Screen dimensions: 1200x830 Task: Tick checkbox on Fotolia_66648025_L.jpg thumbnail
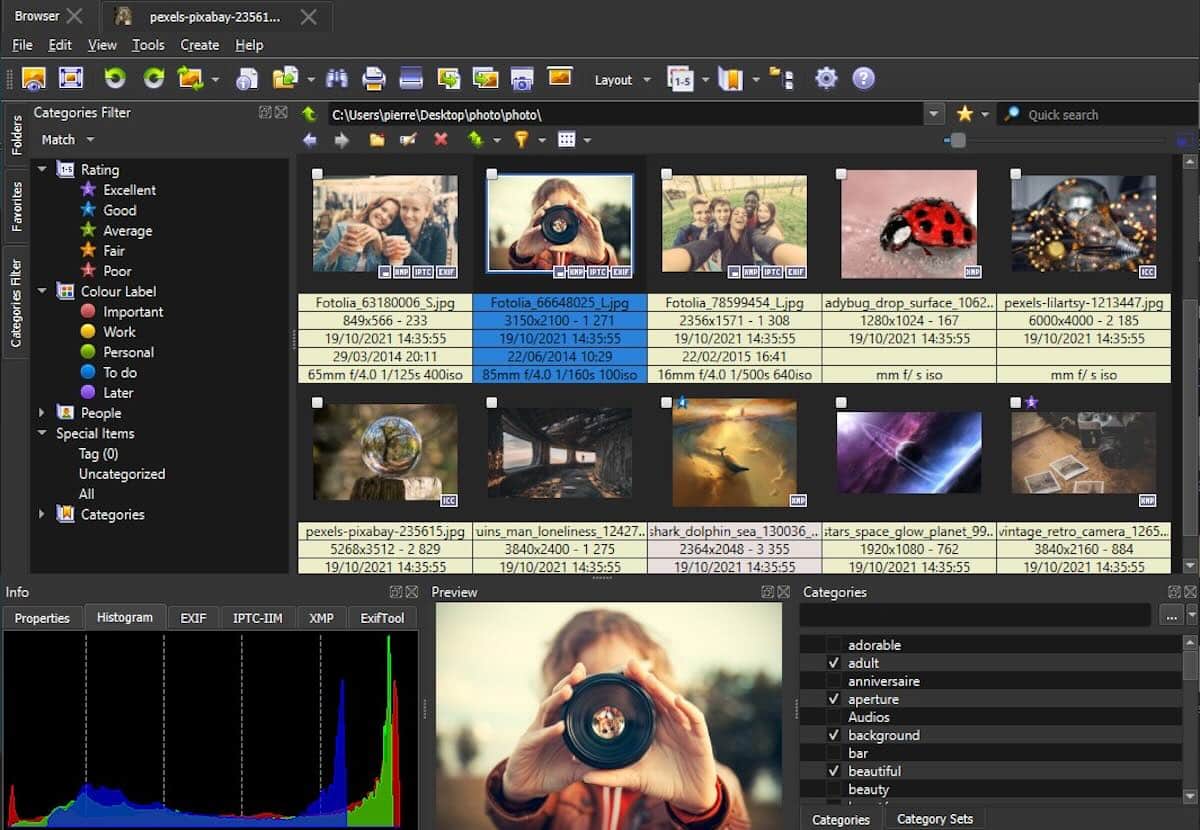[x=492, y=174]
